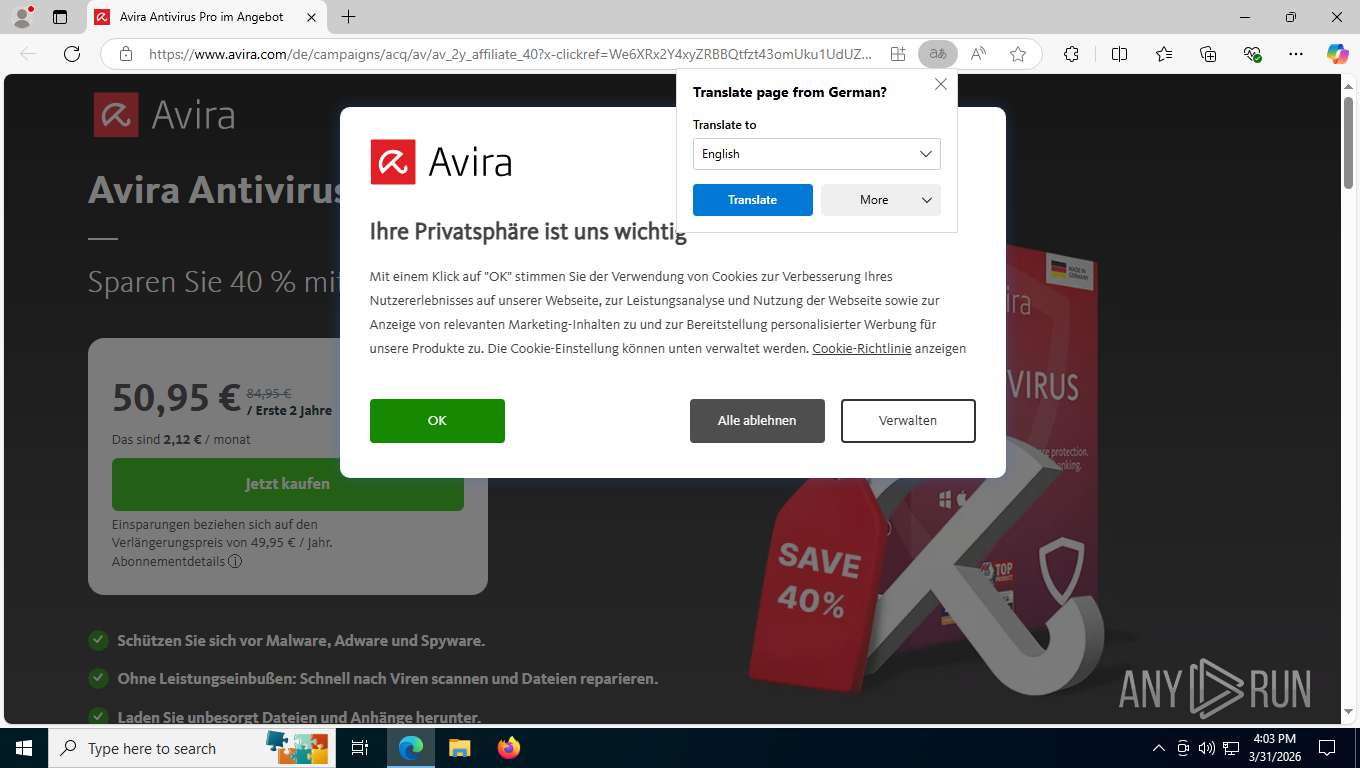Open the app available icon in address bar

click(898, 54)
